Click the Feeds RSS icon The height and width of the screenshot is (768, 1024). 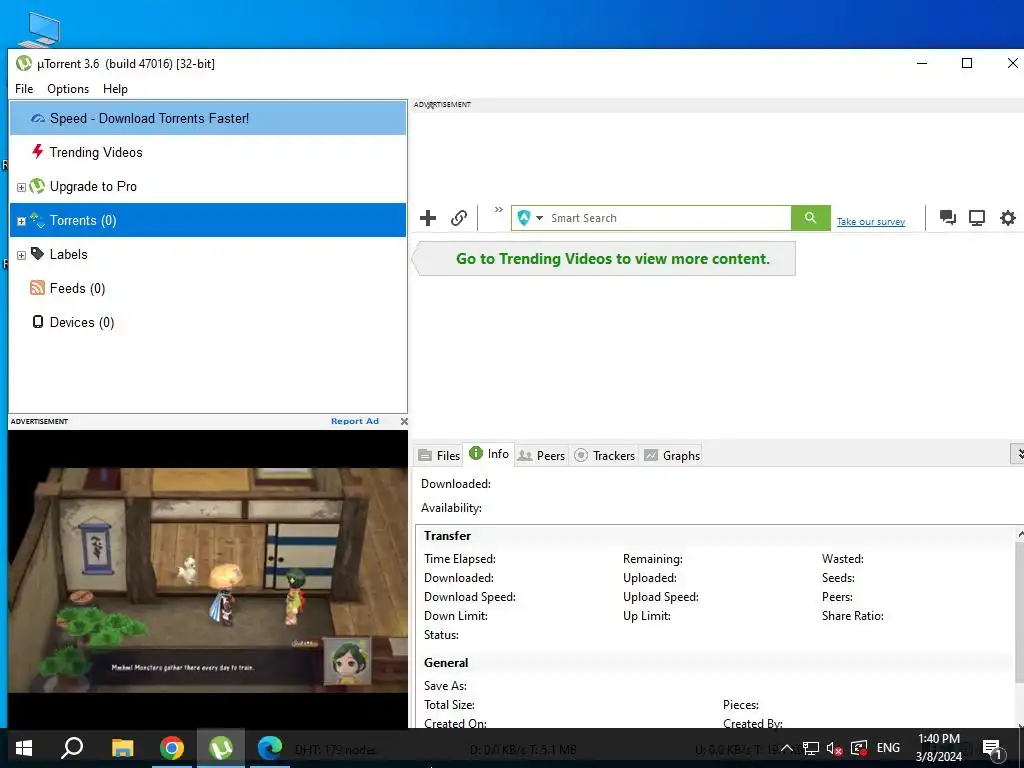[x=37, y=287]
